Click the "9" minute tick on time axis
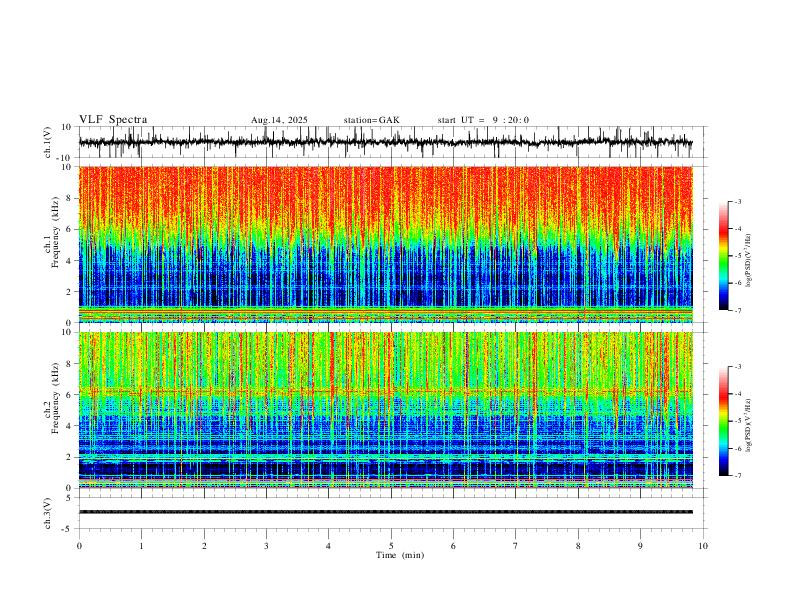Screen dimensions: 792x612 (x=640, y=546)
